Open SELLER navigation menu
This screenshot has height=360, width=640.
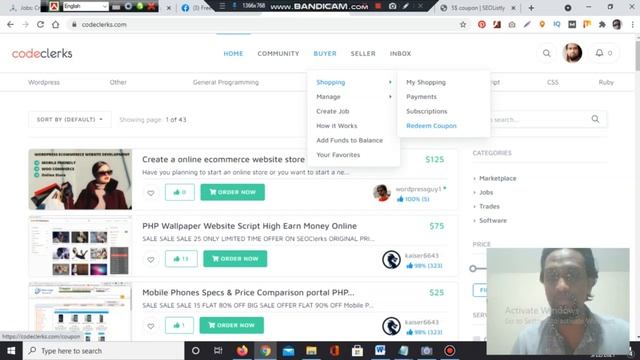click(x=363, y=53)
